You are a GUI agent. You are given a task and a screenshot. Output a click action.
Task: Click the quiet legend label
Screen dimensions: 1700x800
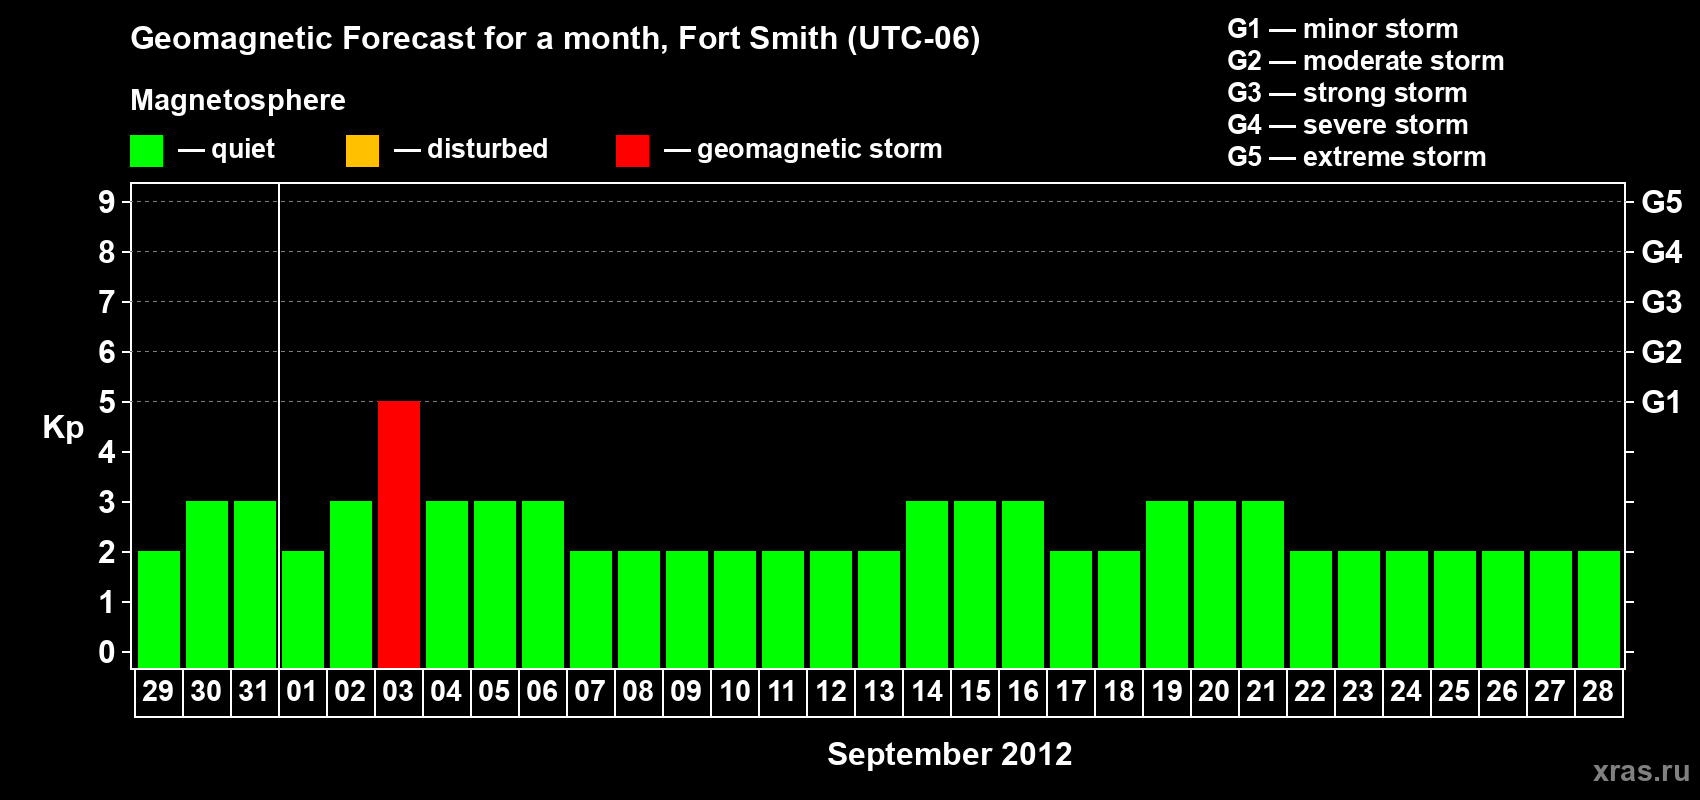click(x=243, y=149)
